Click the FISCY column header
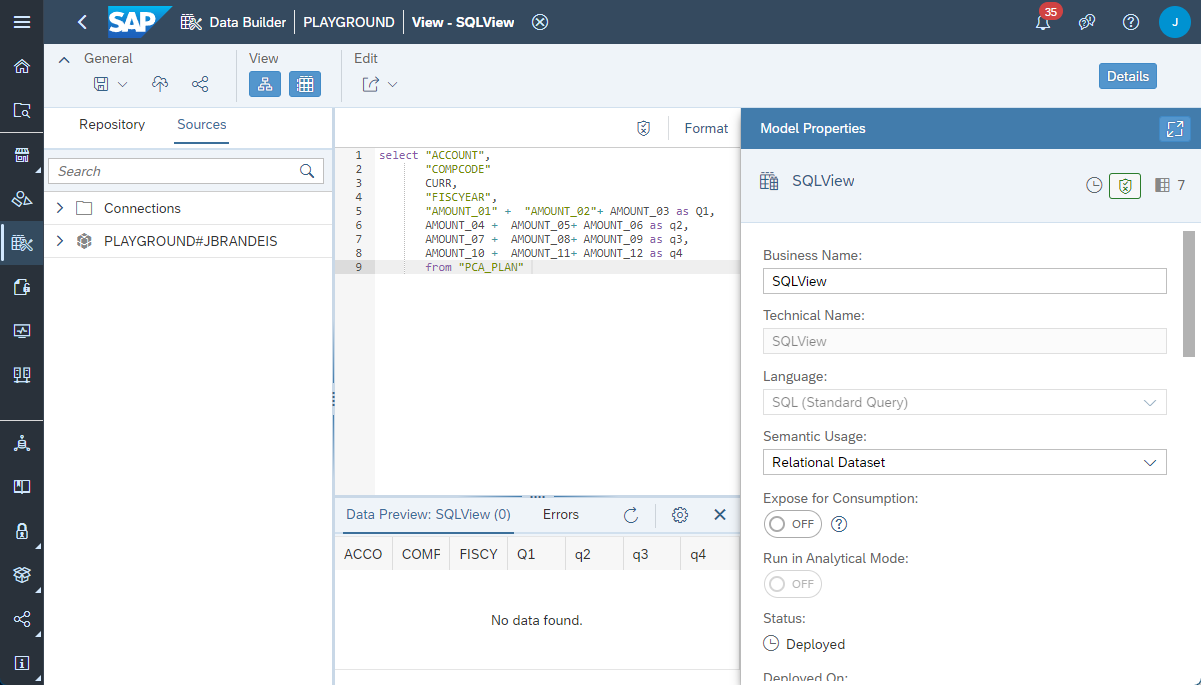Screen dimensions: 1201x685 (479, 554)
